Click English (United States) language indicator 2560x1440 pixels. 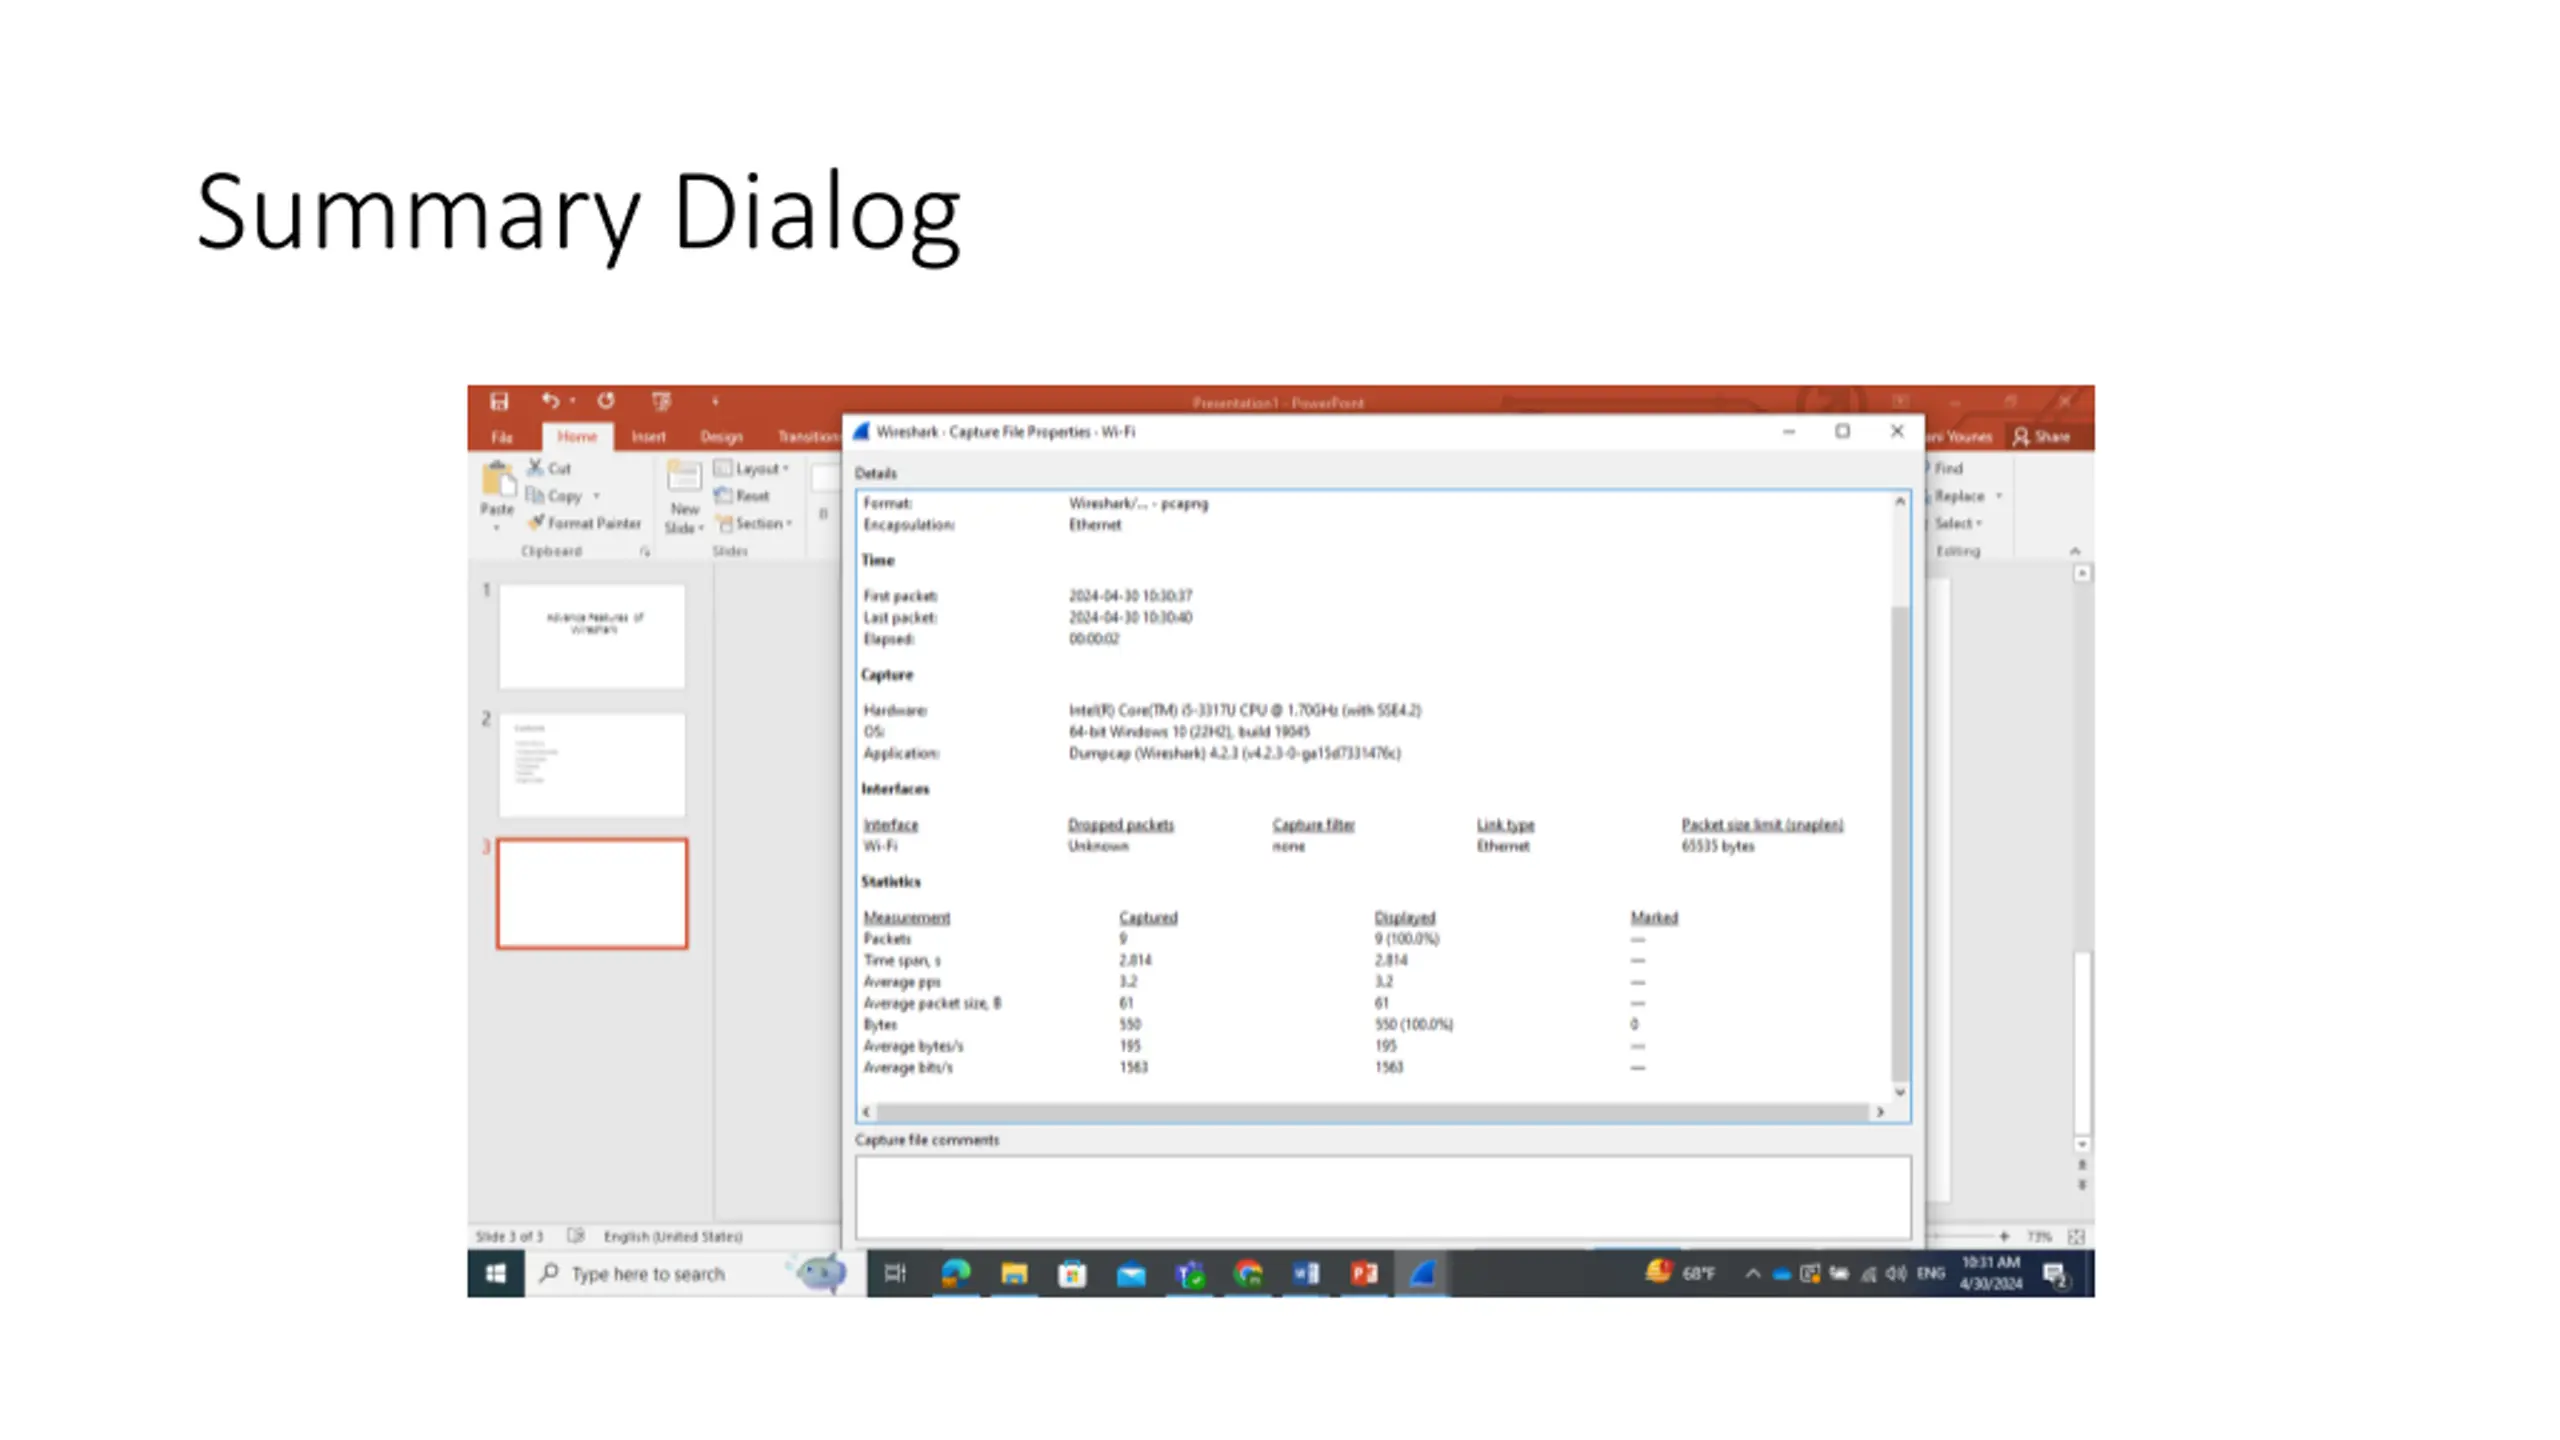coord(673,1237)
